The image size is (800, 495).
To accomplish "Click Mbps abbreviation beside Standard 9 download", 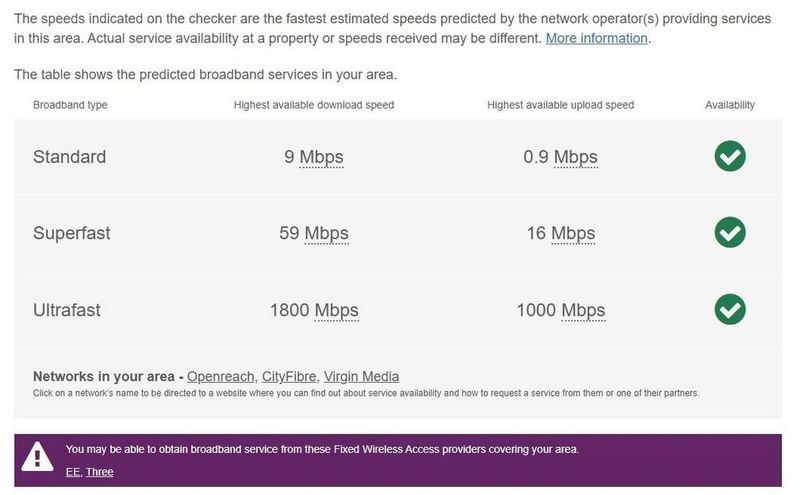I will coord(322,157).
